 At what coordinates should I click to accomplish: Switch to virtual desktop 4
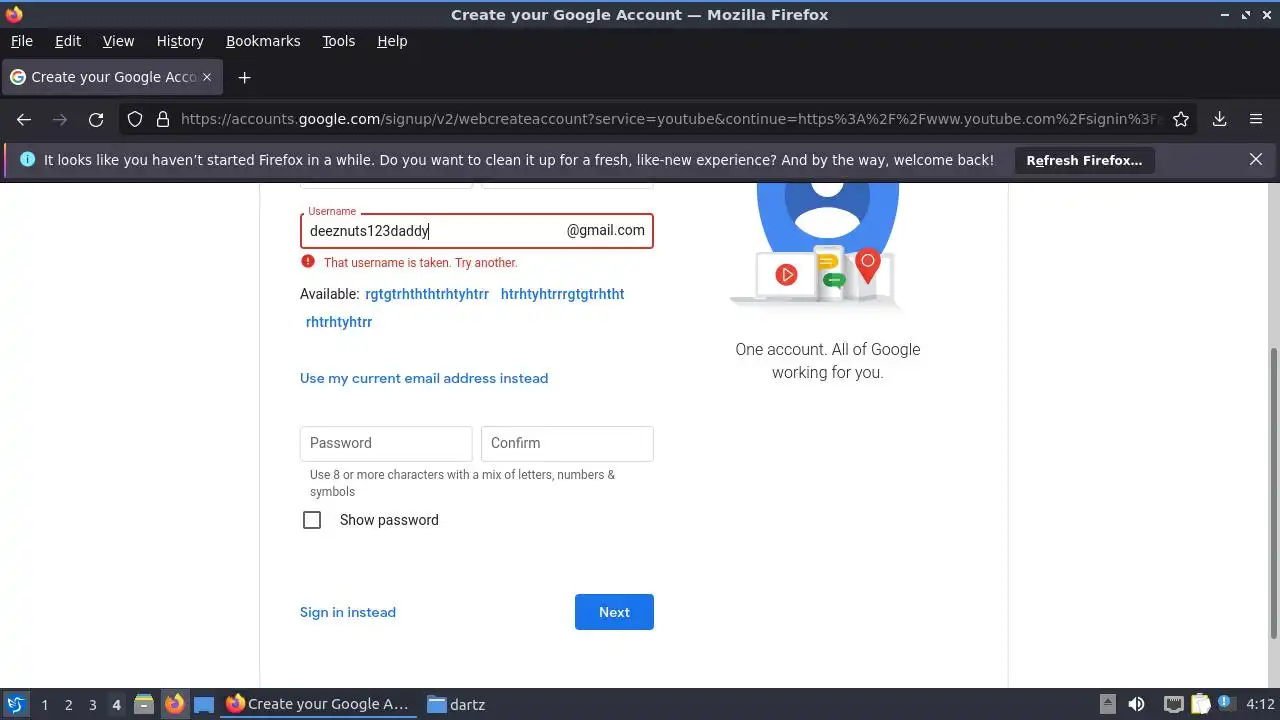(x=116, y=704)
